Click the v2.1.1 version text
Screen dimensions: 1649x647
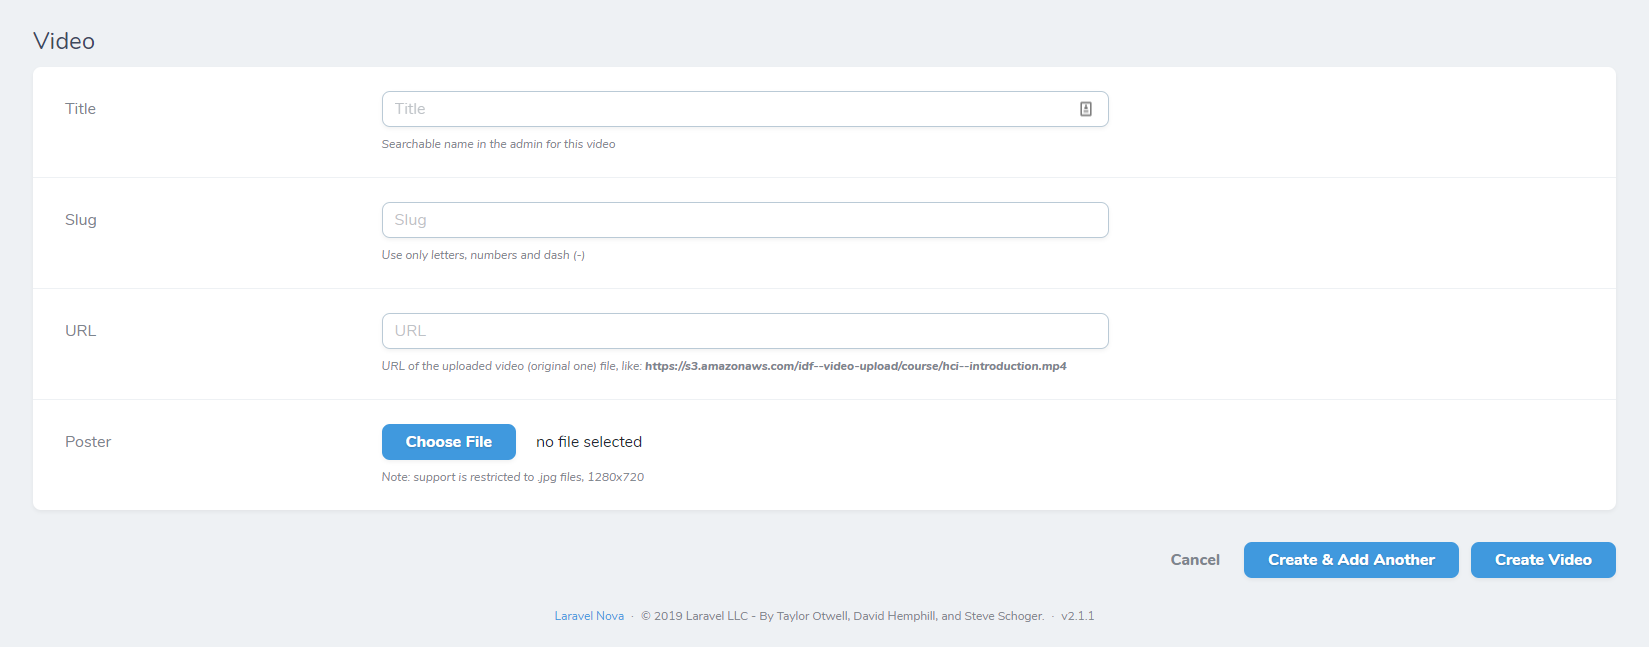click(x=1078, y=616)
